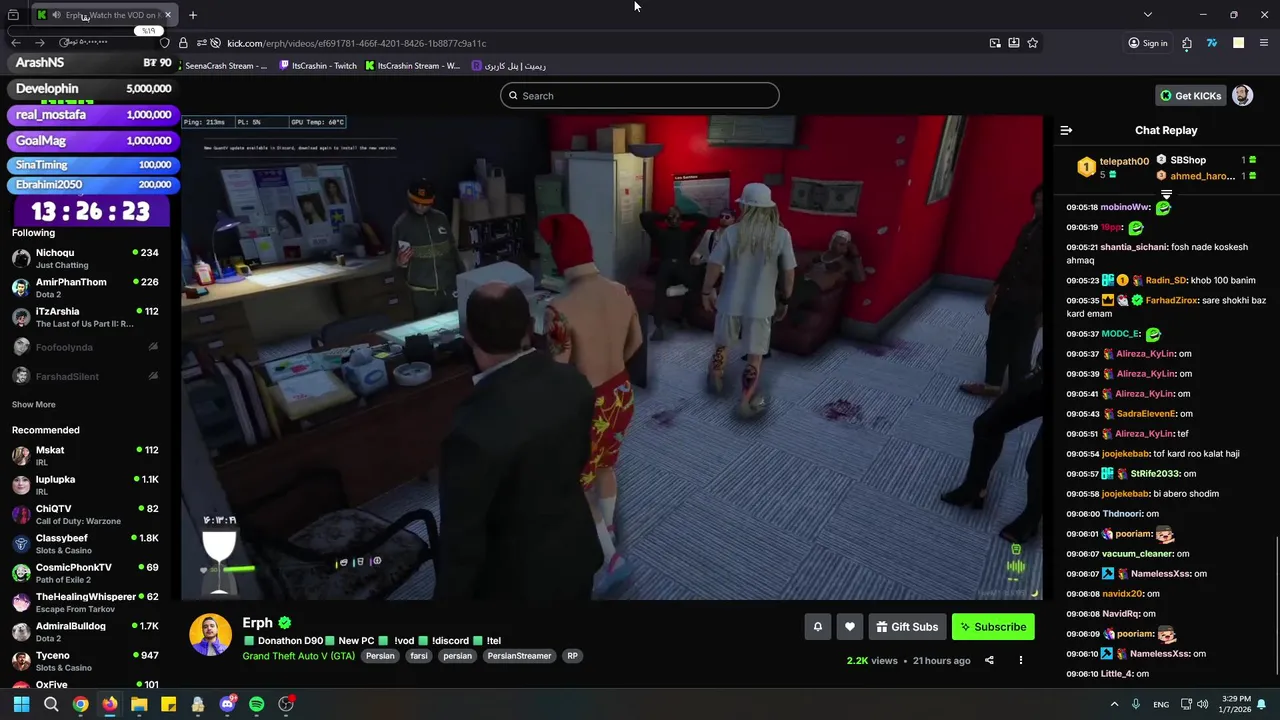Screen dimensions: 1280x720
Task: Subscribe to Erph's channel
Action: tap(993, 627)
